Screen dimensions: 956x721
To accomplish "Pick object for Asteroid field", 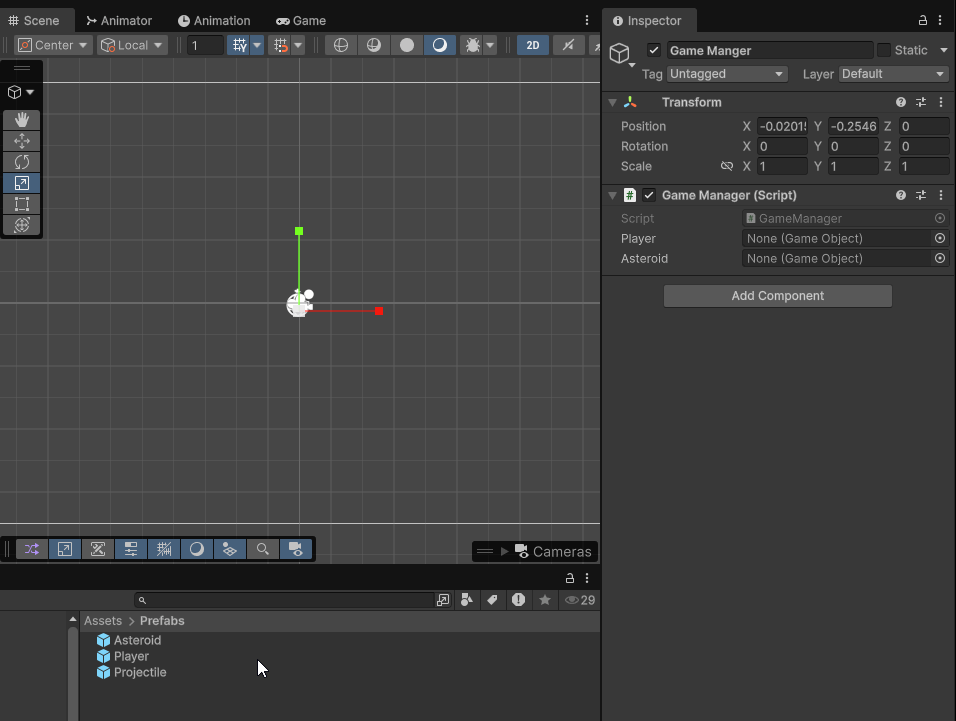I will point(940,258).
